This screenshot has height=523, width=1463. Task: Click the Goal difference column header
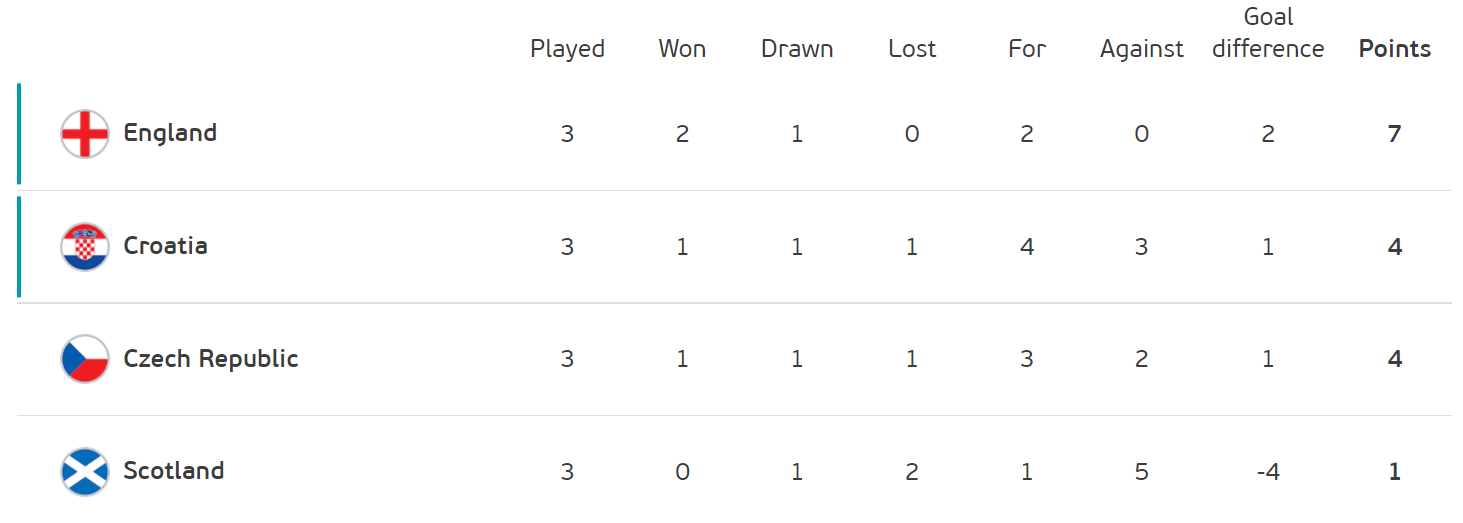tap(1268, 33)
